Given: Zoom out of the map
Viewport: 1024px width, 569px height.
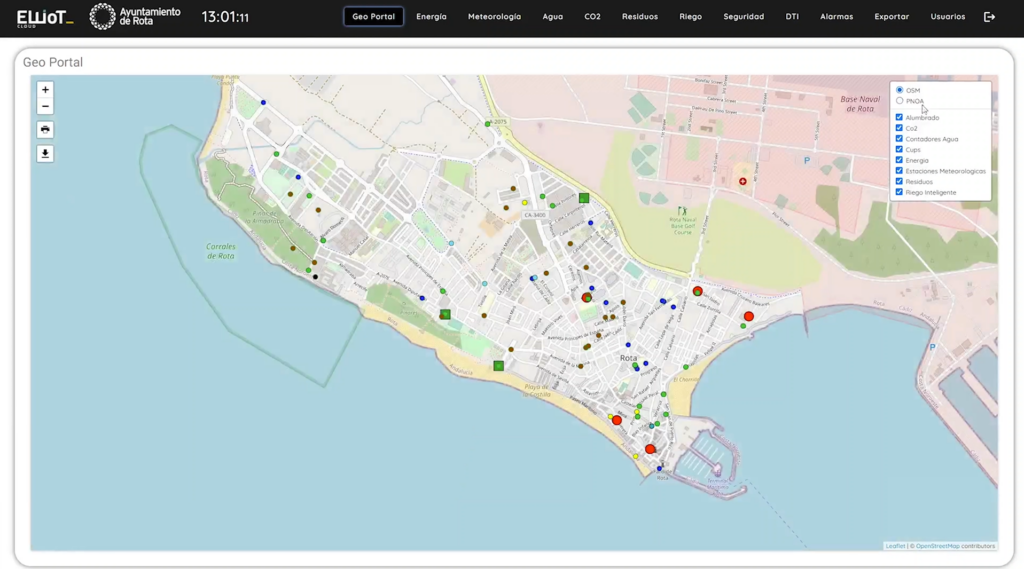Looking at the screenshot, I should pyautogui.click(x=45, y=107).
